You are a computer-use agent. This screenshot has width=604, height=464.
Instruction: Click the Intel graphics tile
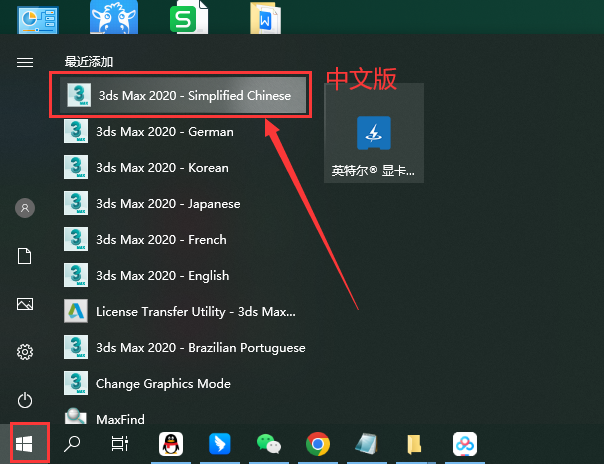[x=373, y=146]
